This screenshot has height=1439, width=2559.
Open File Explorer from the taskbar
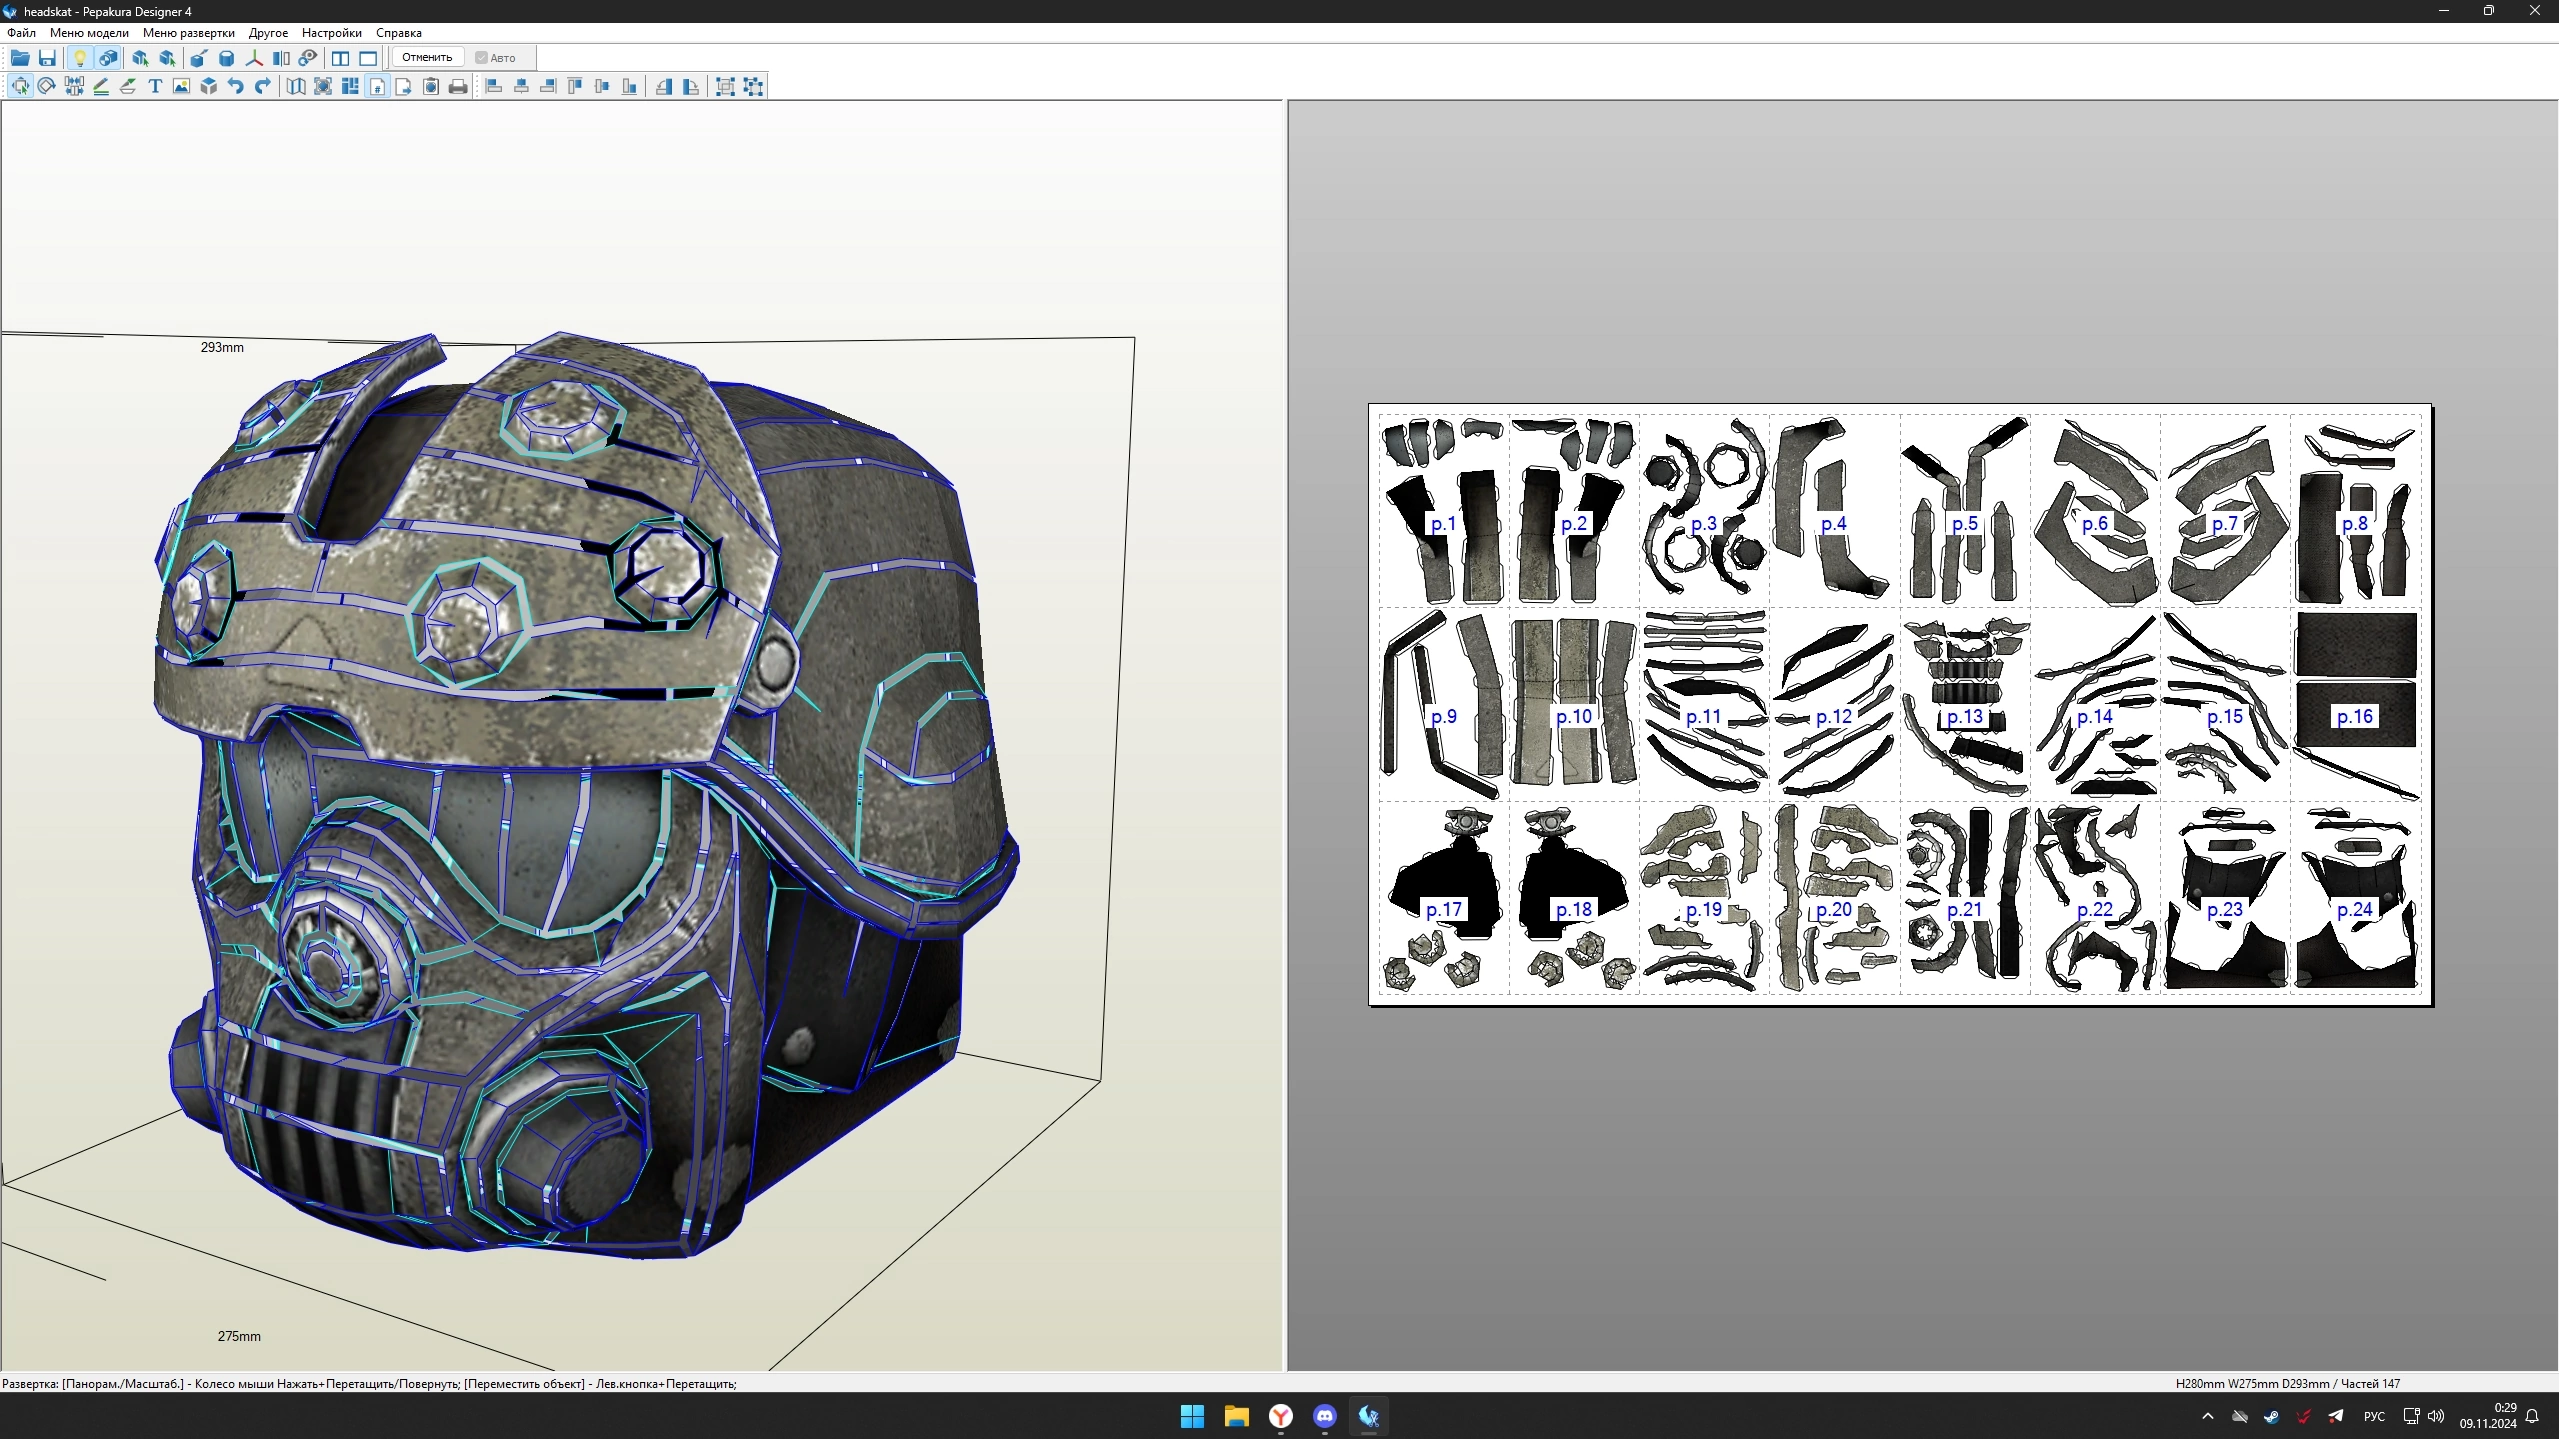pyautogui.click(x=1237, y=1416)
